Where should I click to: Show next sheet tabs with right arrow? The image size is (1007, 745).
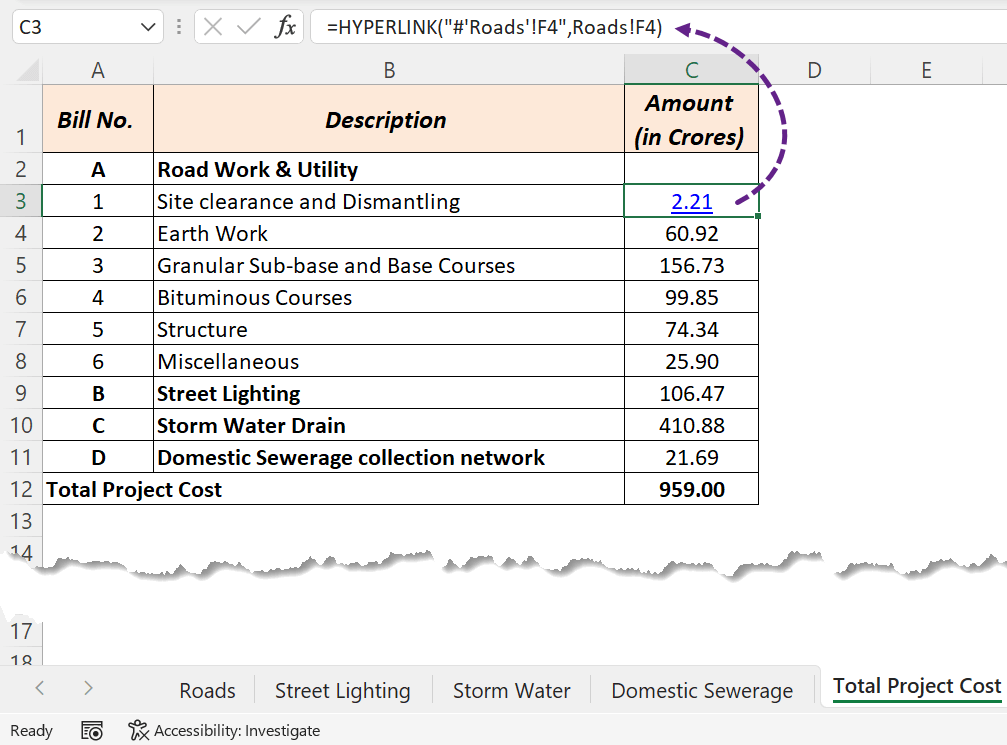click(89, 688)
